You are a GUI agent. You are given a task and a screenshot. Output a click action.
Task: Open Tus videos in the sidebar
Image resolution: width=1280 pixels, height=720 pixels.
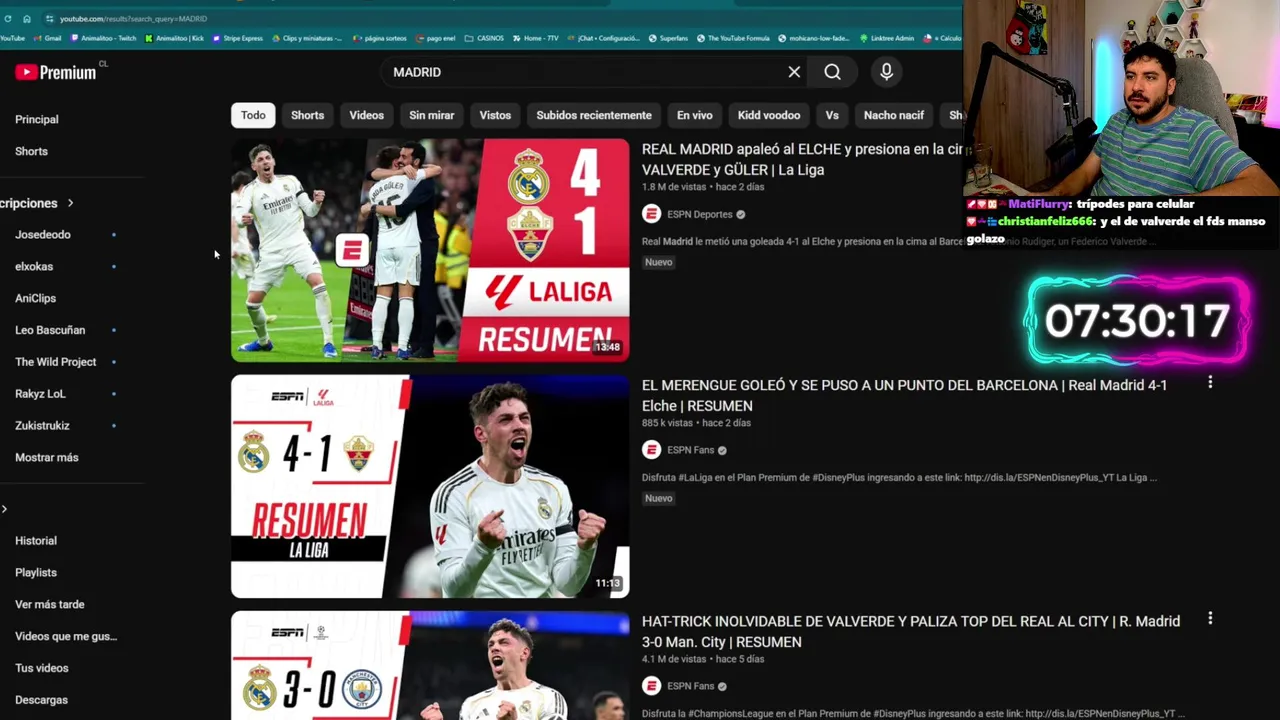click(42, 668)
